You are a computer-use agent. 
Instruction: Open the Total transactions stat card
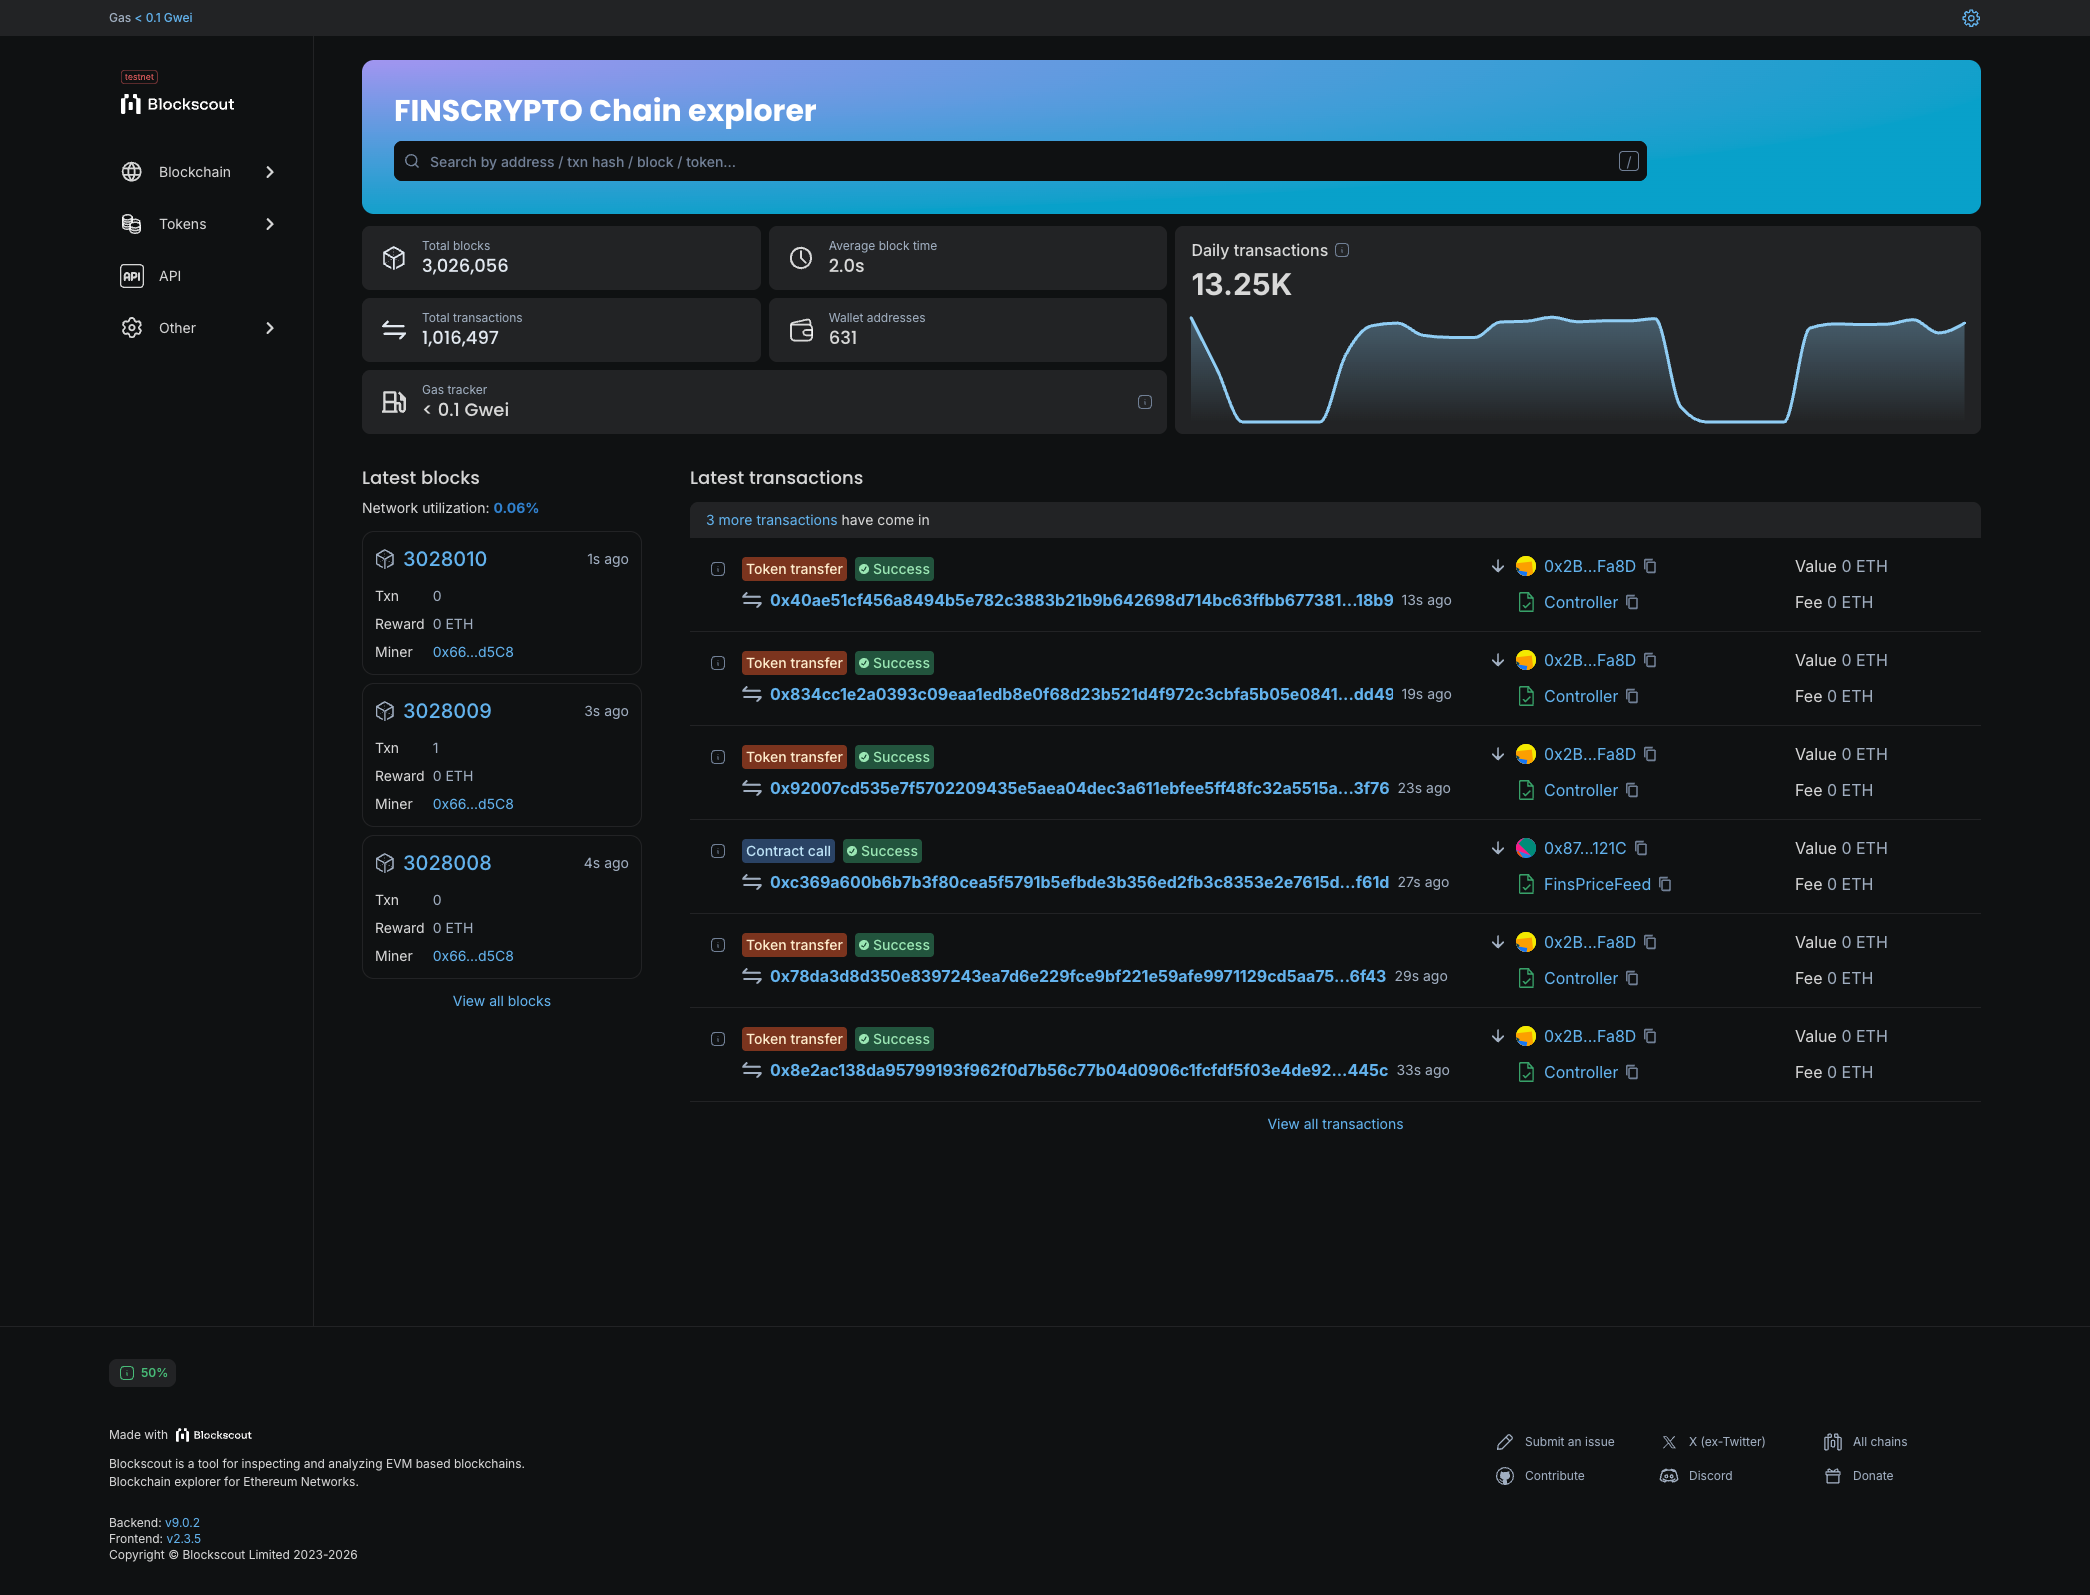coord(561,330)
